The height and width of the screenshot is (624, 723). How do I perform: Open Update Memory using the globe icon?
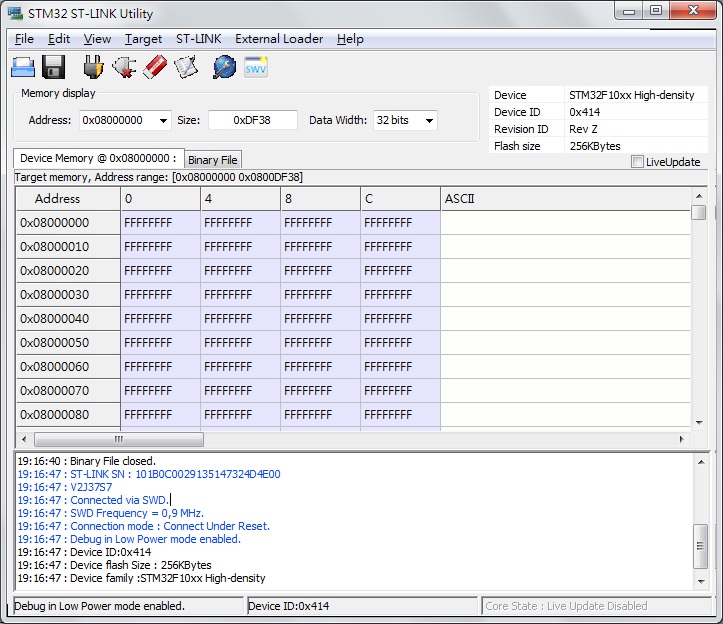225,67
